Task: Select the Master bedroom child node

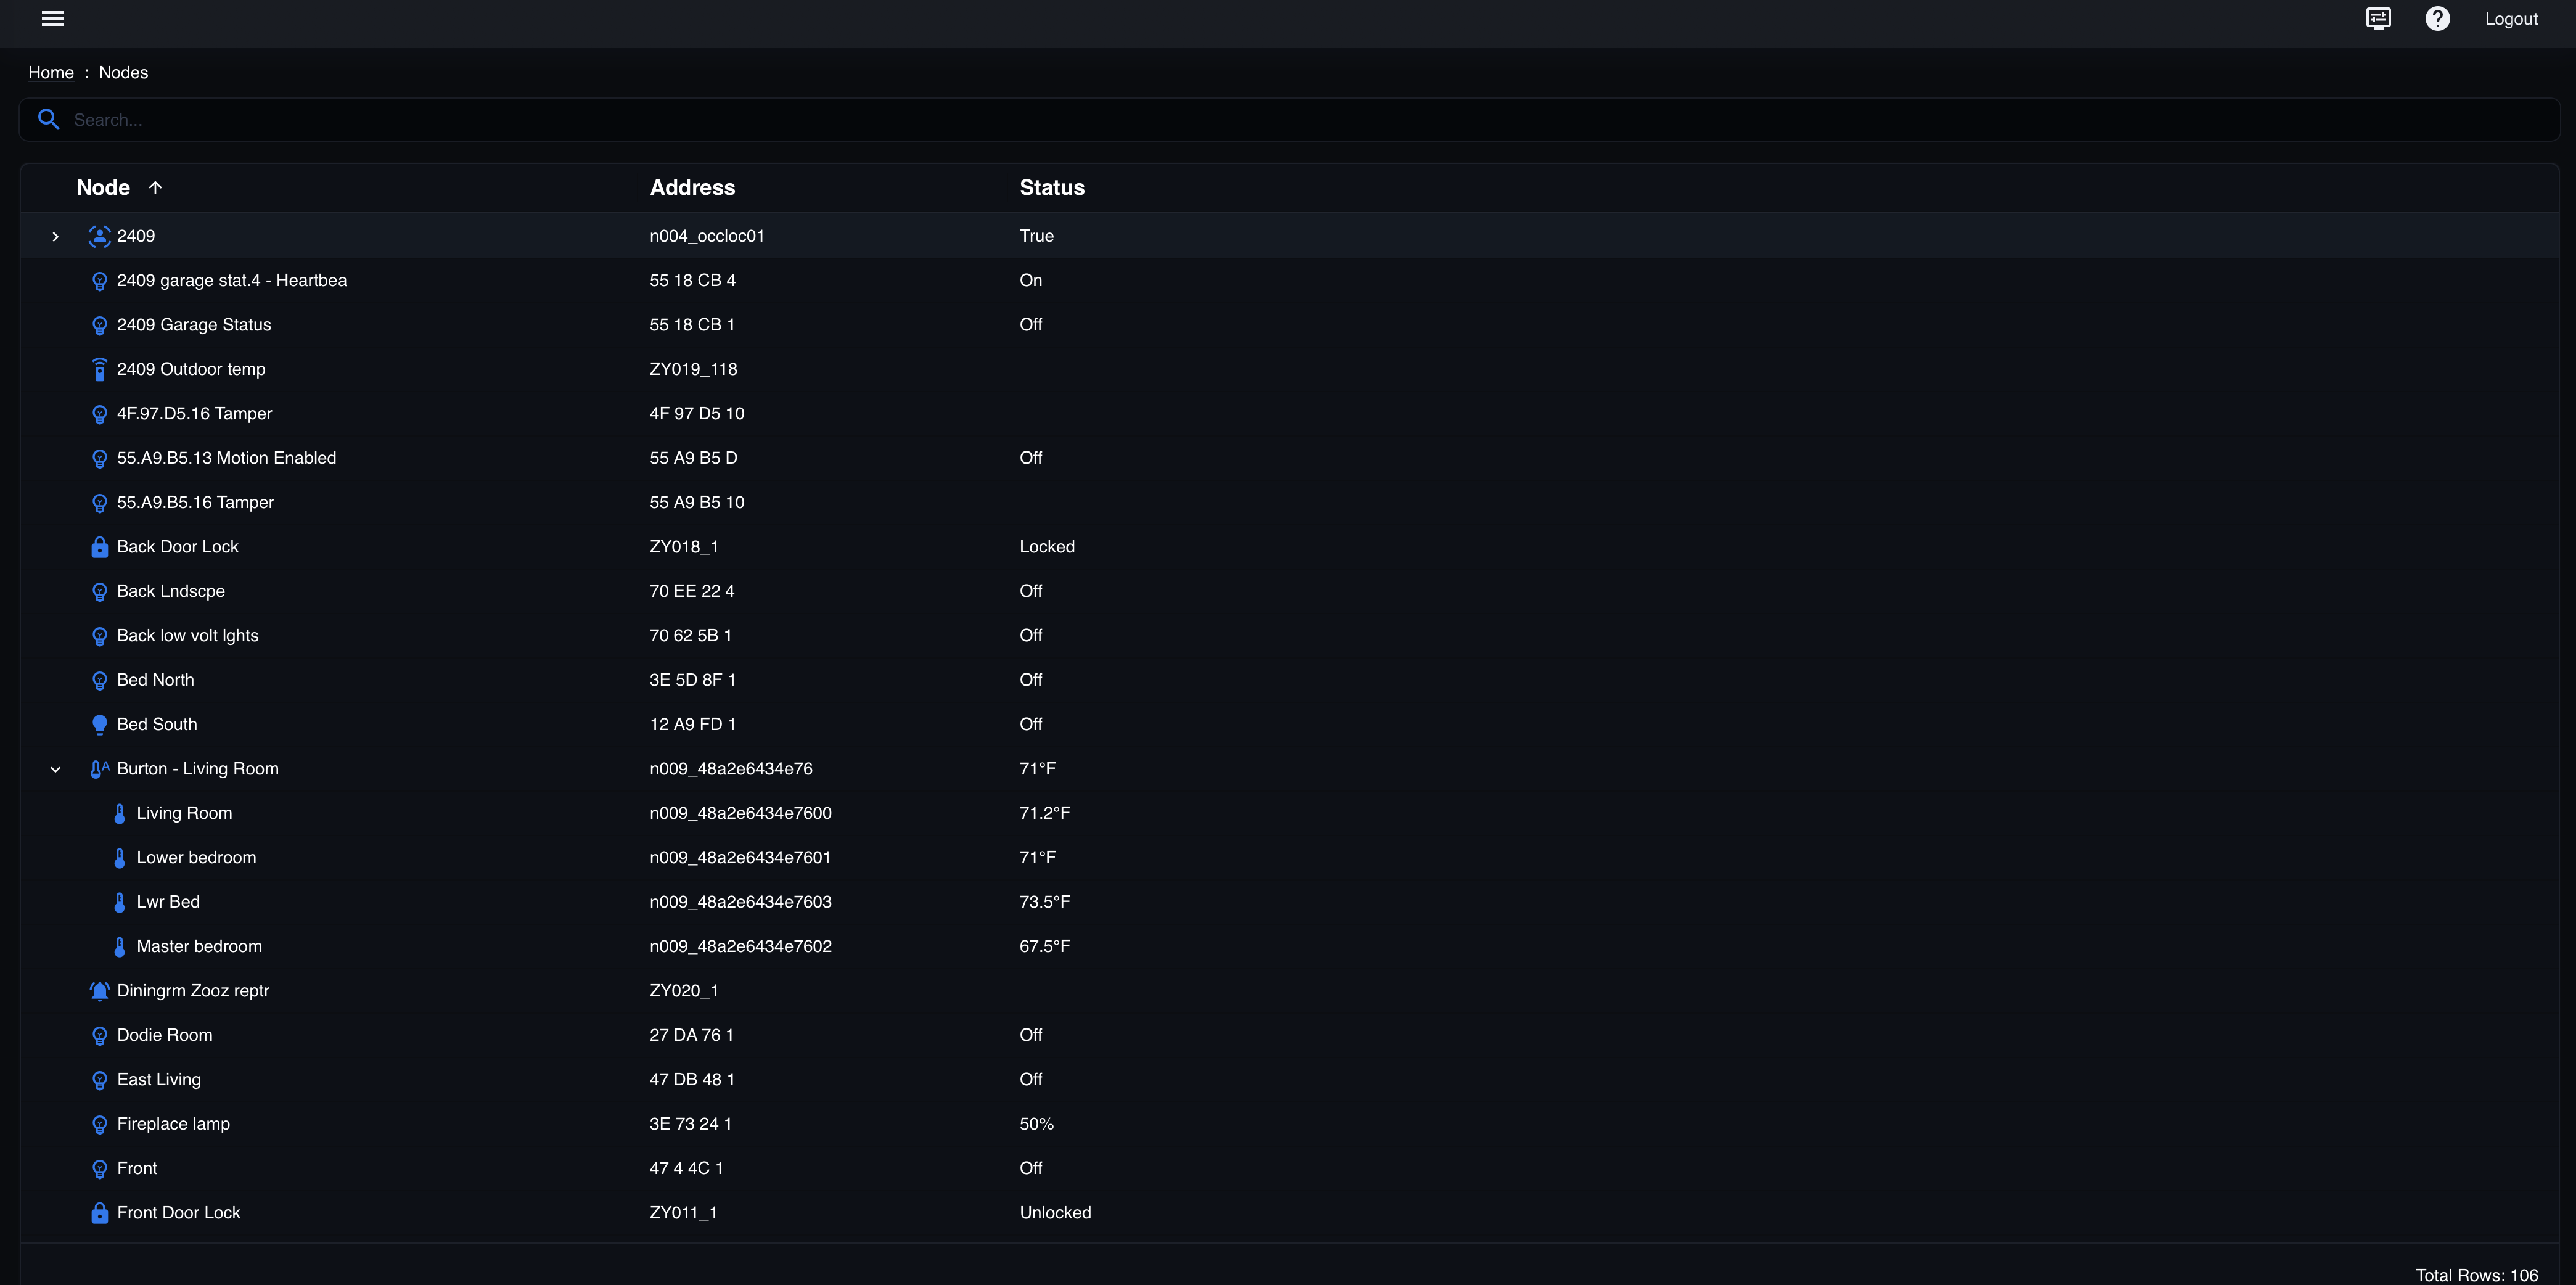Action: (x=199, y=946)
